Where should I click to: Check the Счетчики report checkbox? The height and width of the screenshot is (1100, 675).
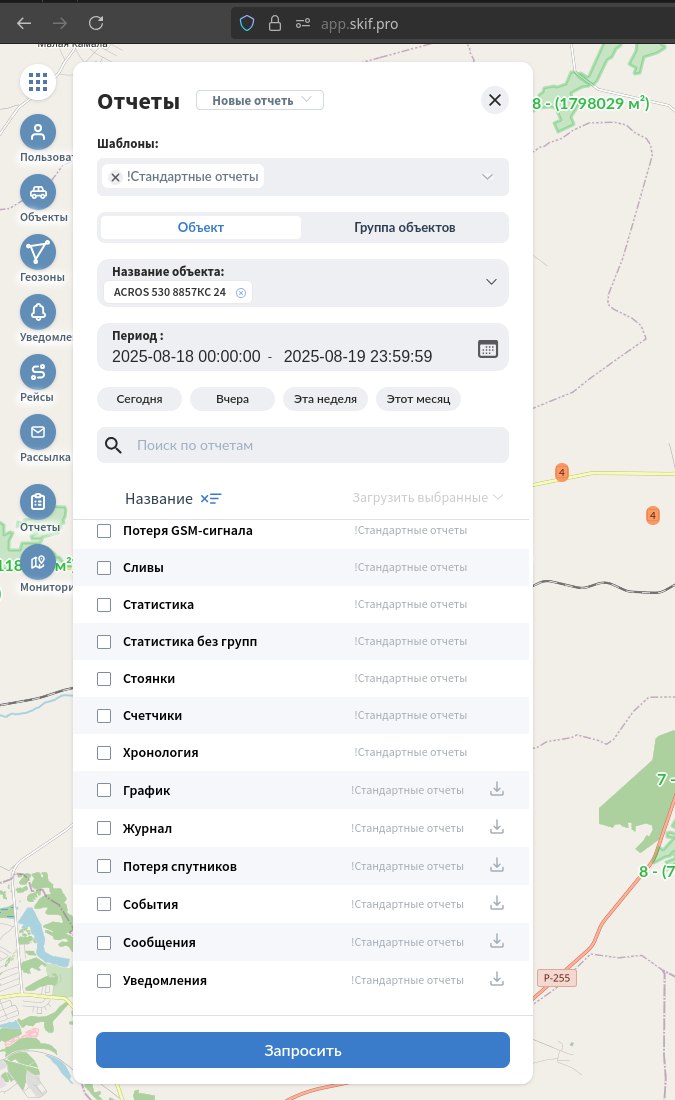[104, 716]
